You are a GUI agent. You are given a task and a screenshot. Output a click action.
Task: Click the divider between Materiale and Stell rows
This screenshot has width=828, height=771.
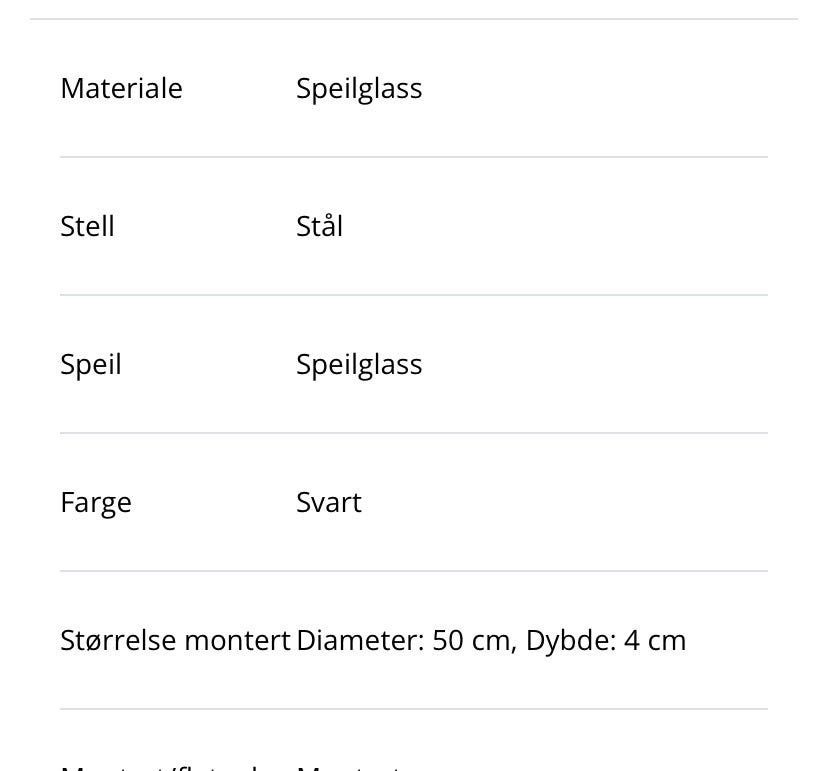point(414,157)
